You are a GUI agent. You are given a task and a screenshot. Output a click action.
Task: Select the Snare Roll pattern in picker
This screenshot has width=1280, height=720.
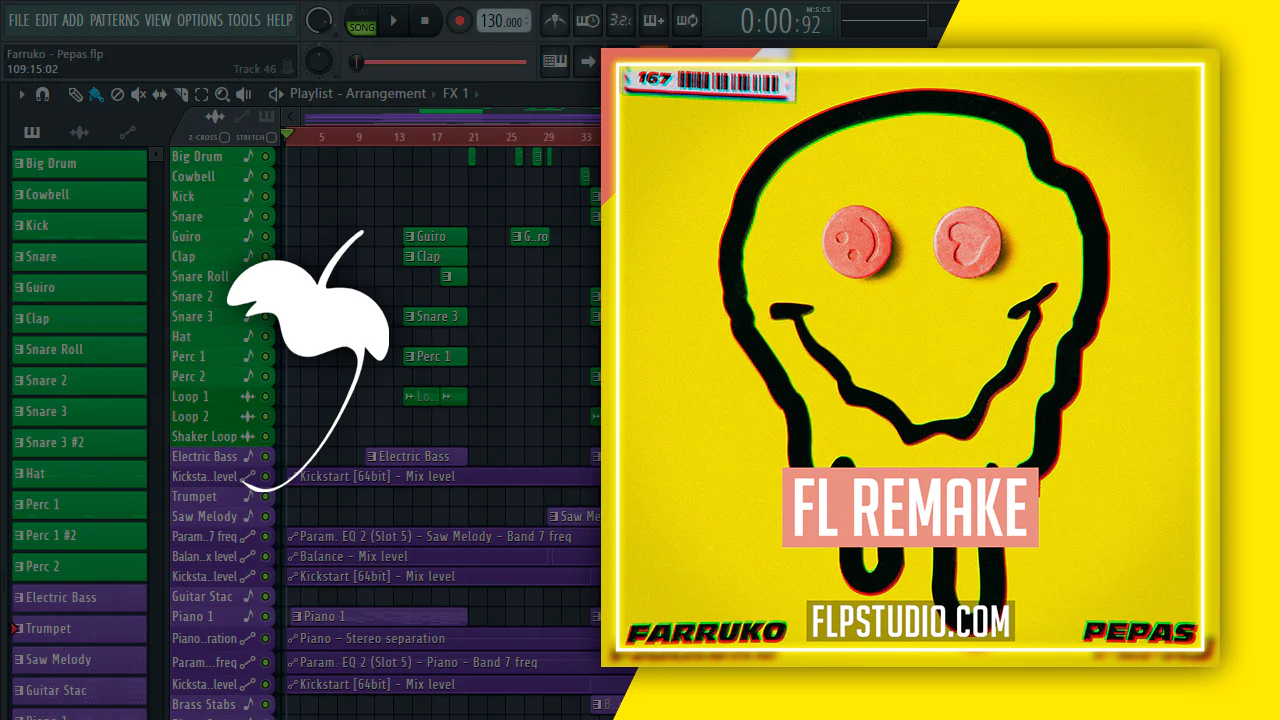coord(79,349)
